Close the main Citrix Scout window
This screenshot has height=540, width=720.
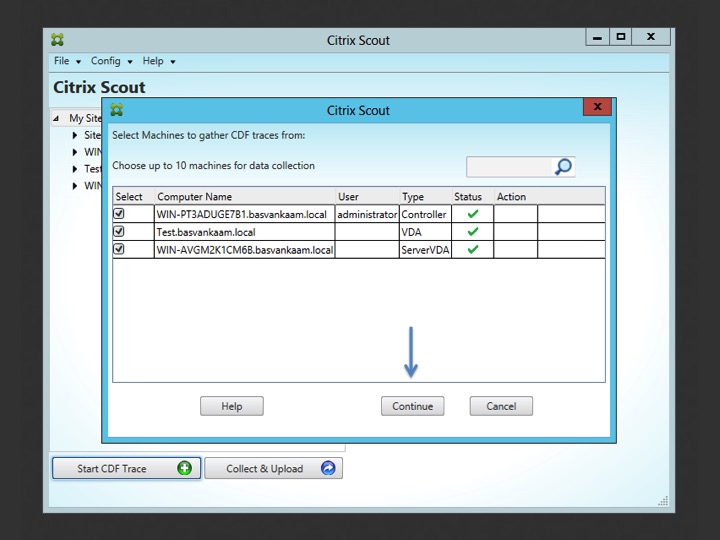tap(651, 37)
